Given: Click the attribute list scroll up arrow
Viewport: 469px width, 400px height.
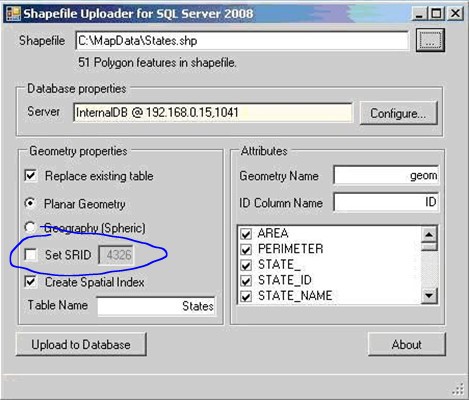Looking at the screenshot, I should coord(429,234).
